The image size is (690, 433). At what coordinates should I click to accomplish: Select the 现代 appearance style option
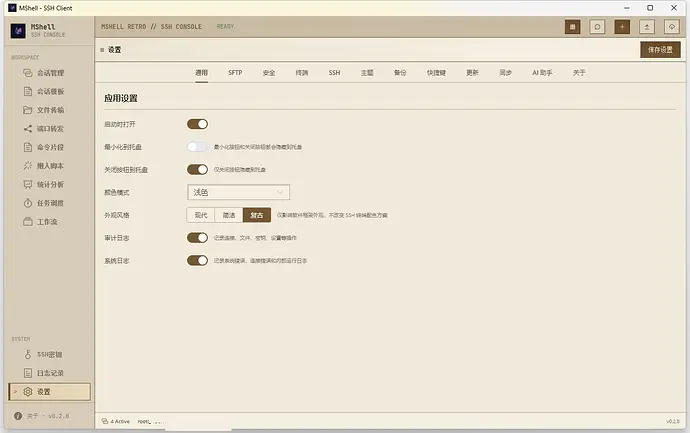point(201,215)
